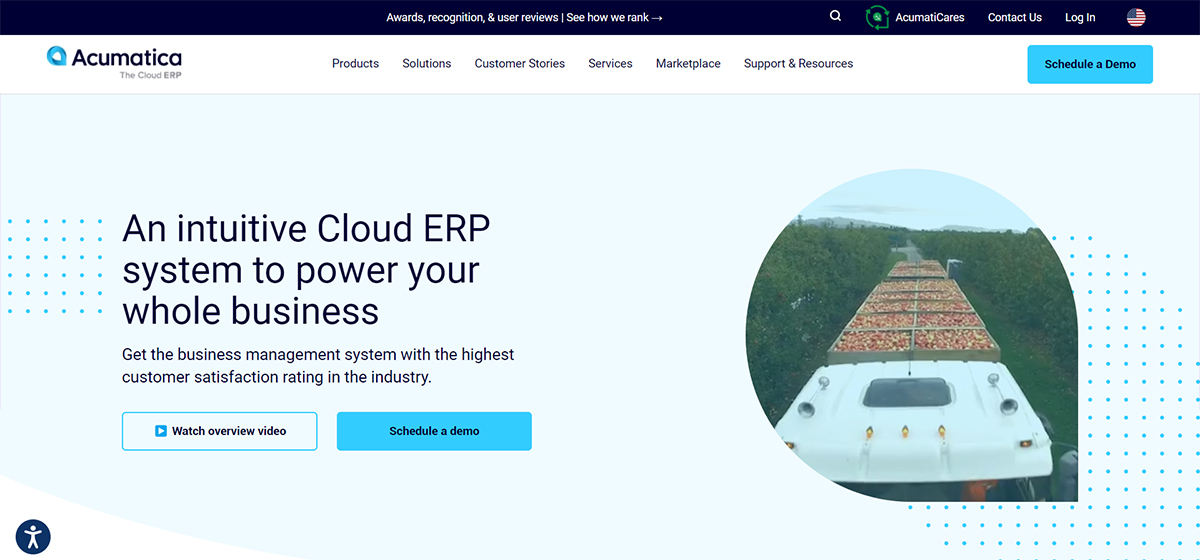This screenshot has height=560, width=1200.
Task: Click the 'highest customer satisfaction rating' paragraph
Action: (318, 366)
